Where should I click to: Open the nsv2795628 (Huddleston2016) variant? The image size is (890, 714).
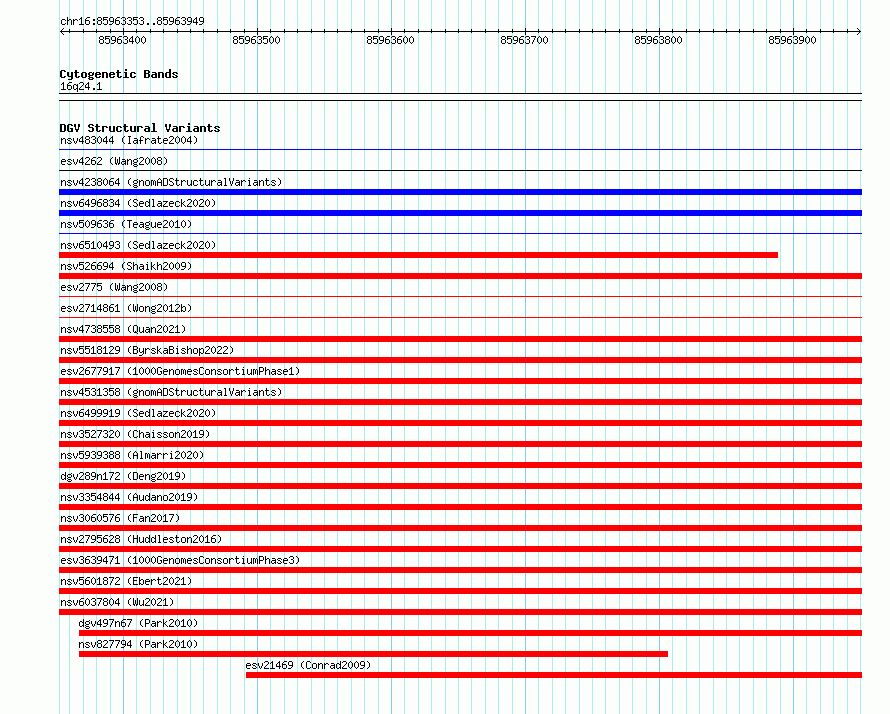pyautogui.click(x=141, y=539)
